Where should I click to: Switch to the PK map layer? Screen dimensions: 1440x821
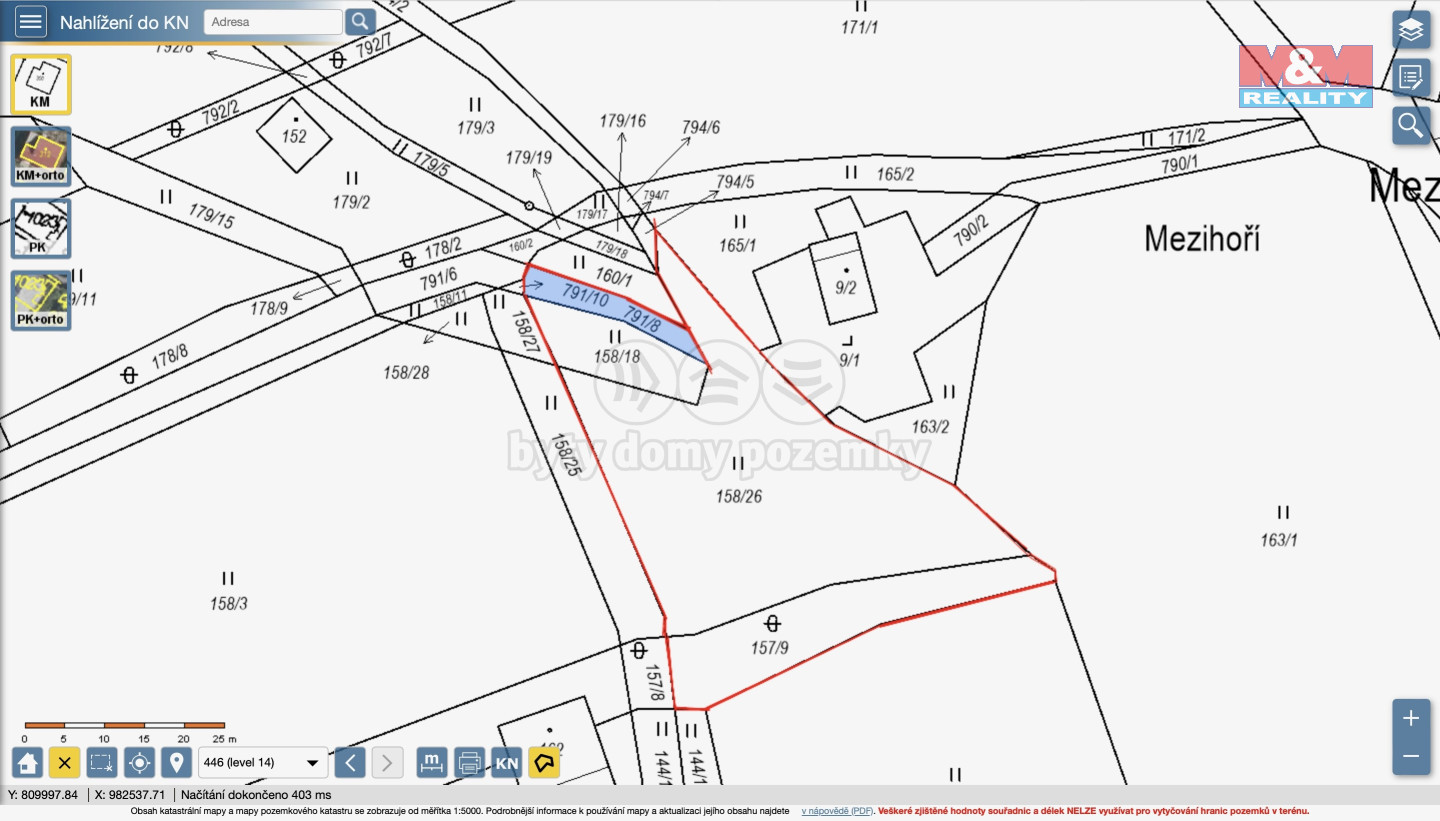click(x=41, y=229)
